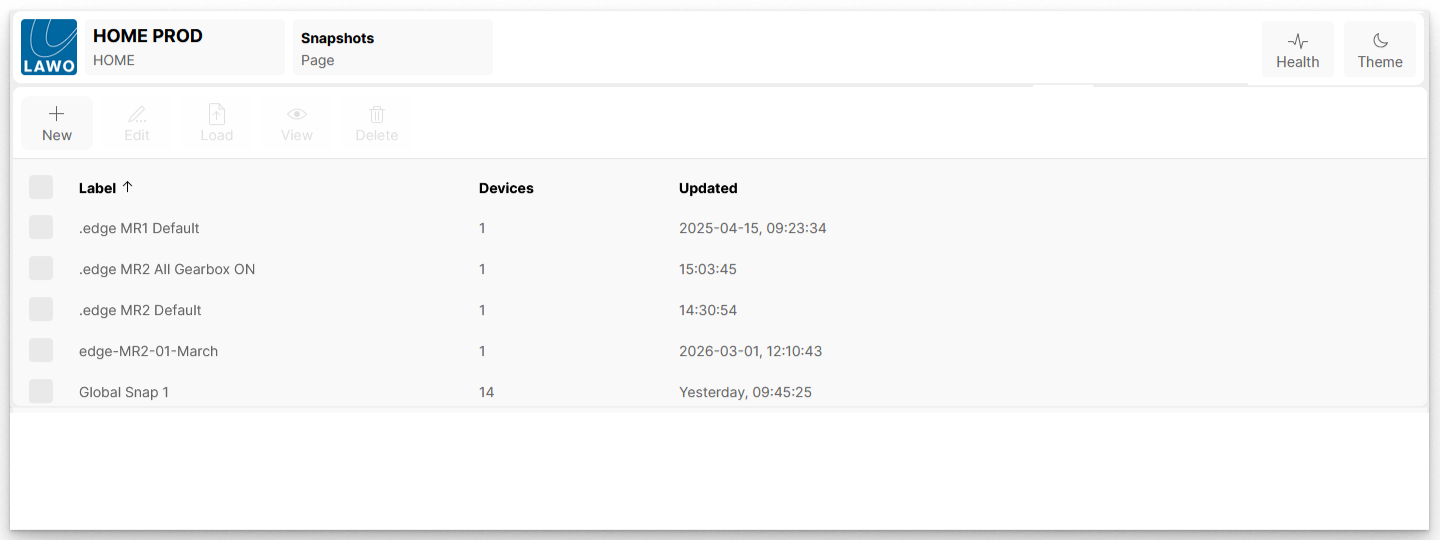
Task: Sort the list by Devices column
Action: [x=506, y=188]
